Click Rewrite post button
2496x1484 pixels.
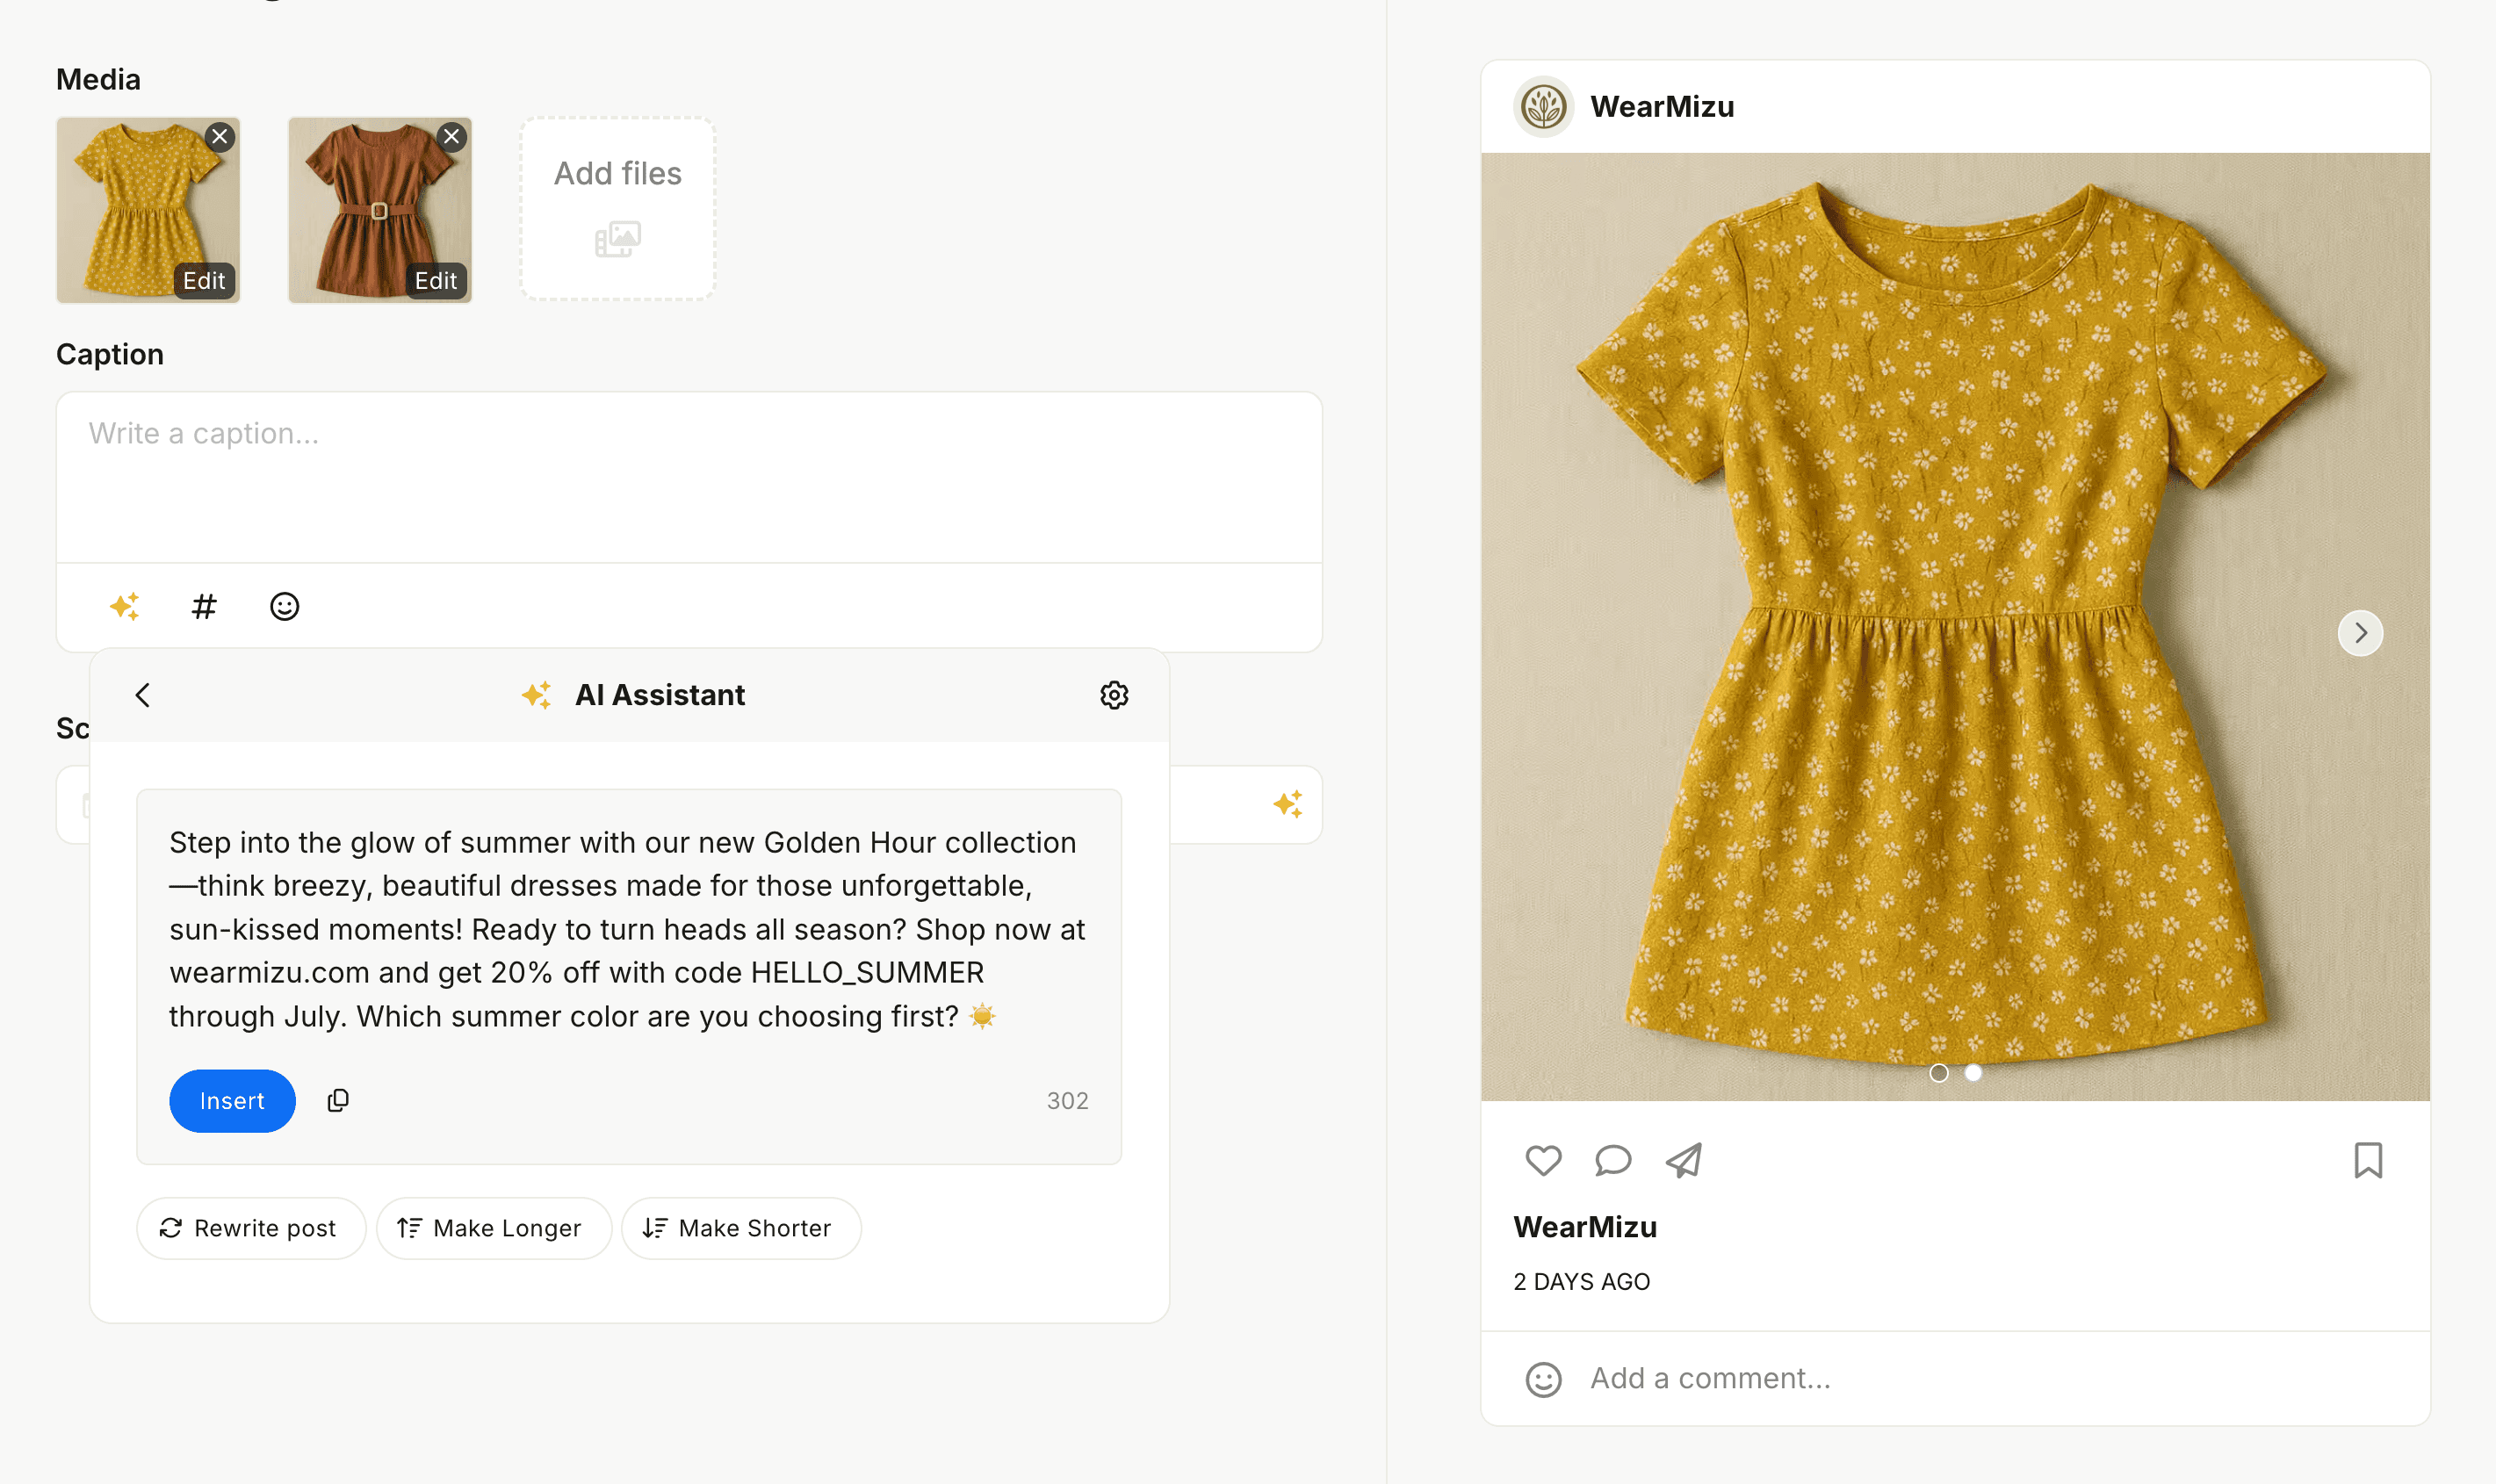(250, 1228)
